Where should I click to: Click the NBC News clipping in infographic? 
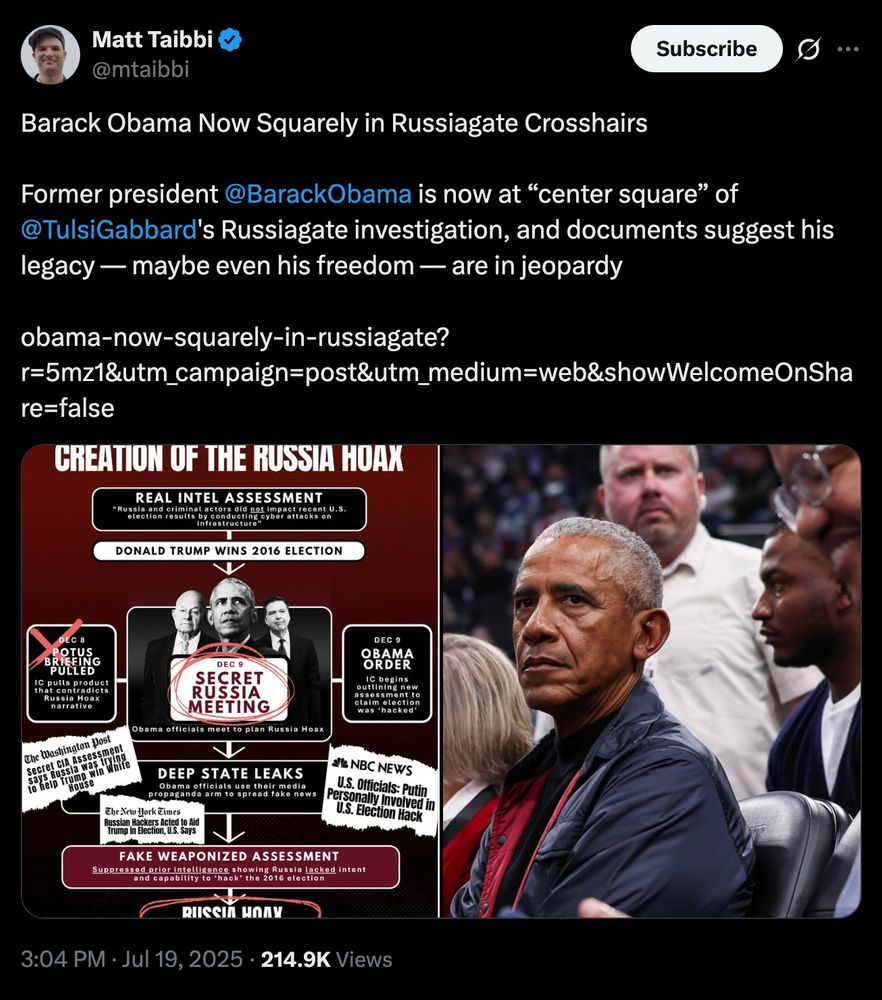pyautogui.click(x=382, y=791)
